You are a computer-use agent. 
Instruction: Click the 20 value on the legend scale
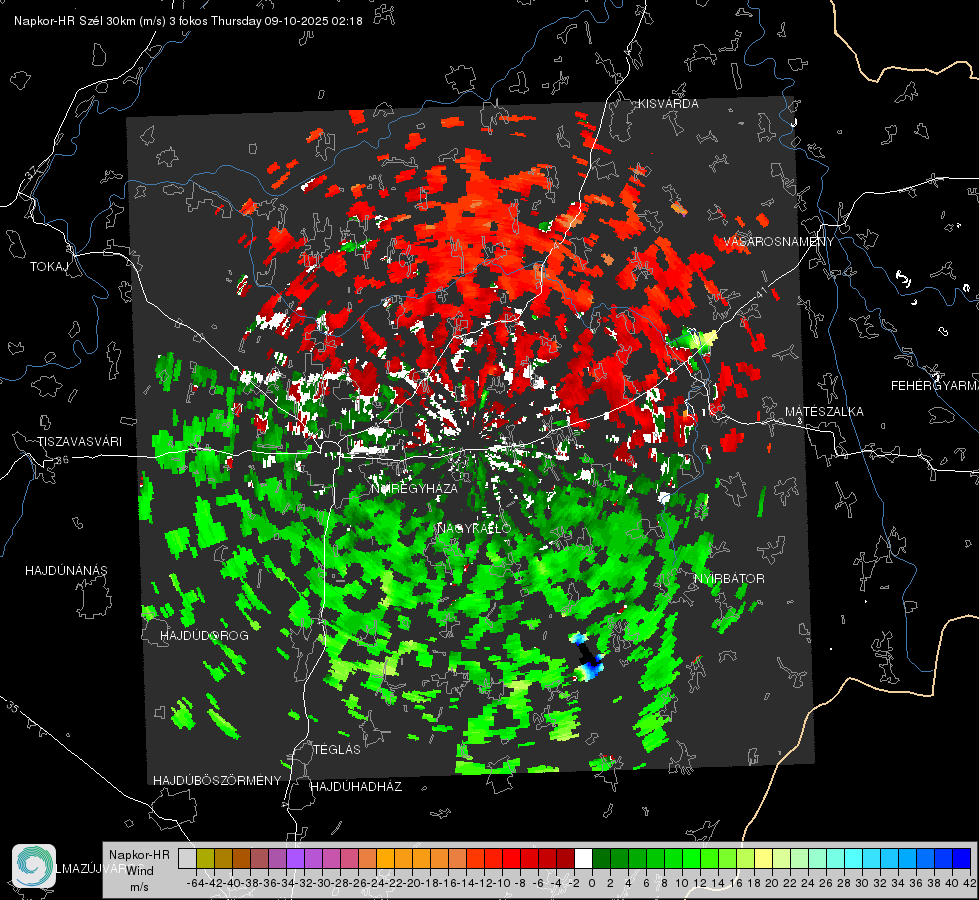[772, 883]
